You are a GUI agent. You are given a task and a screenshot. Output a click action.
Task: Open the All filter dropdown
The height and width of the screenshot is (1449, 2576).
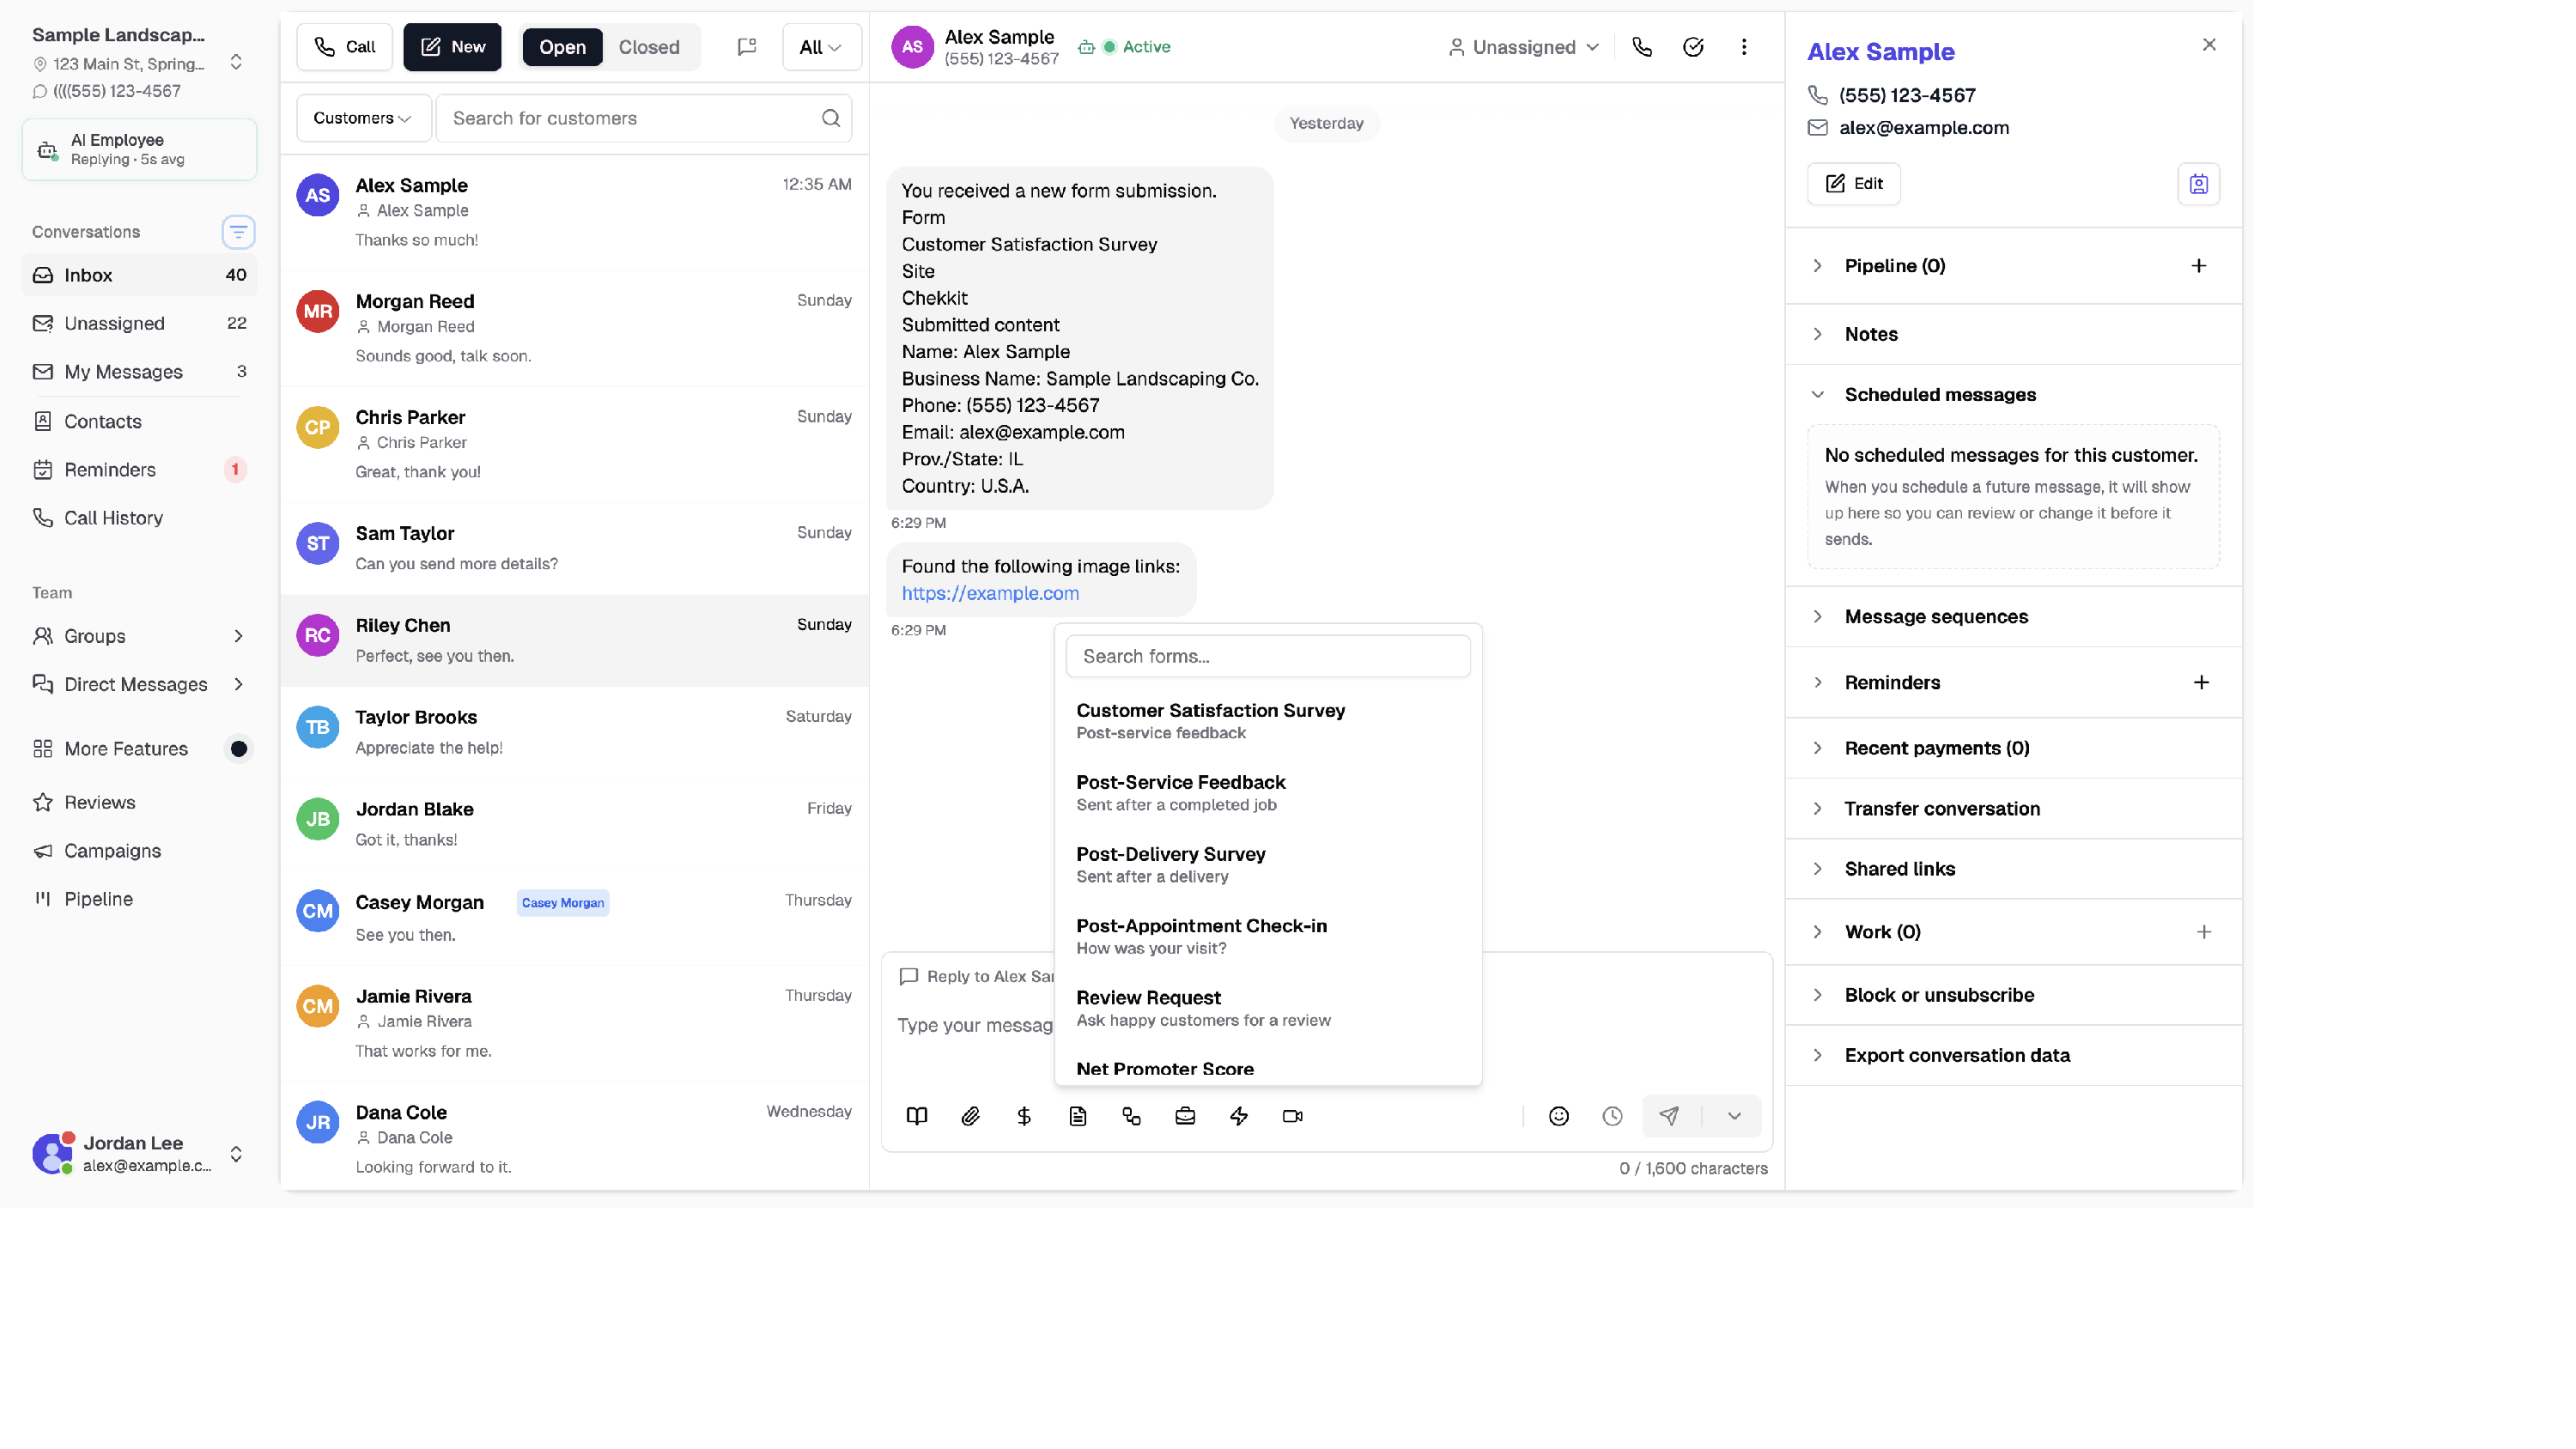click(x=821, y=47)
